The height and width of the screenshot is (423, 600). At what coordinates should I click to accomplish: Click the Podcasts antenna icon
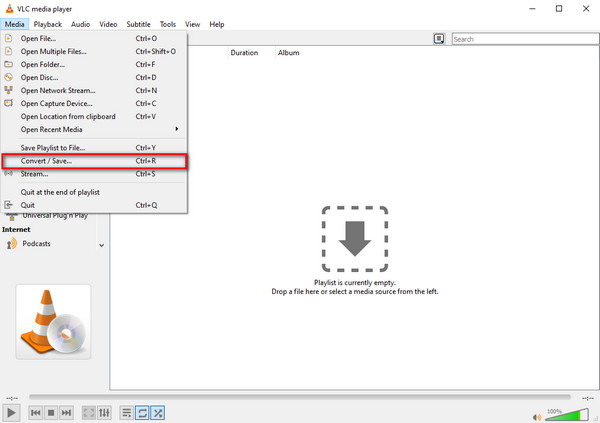[11, 244]
